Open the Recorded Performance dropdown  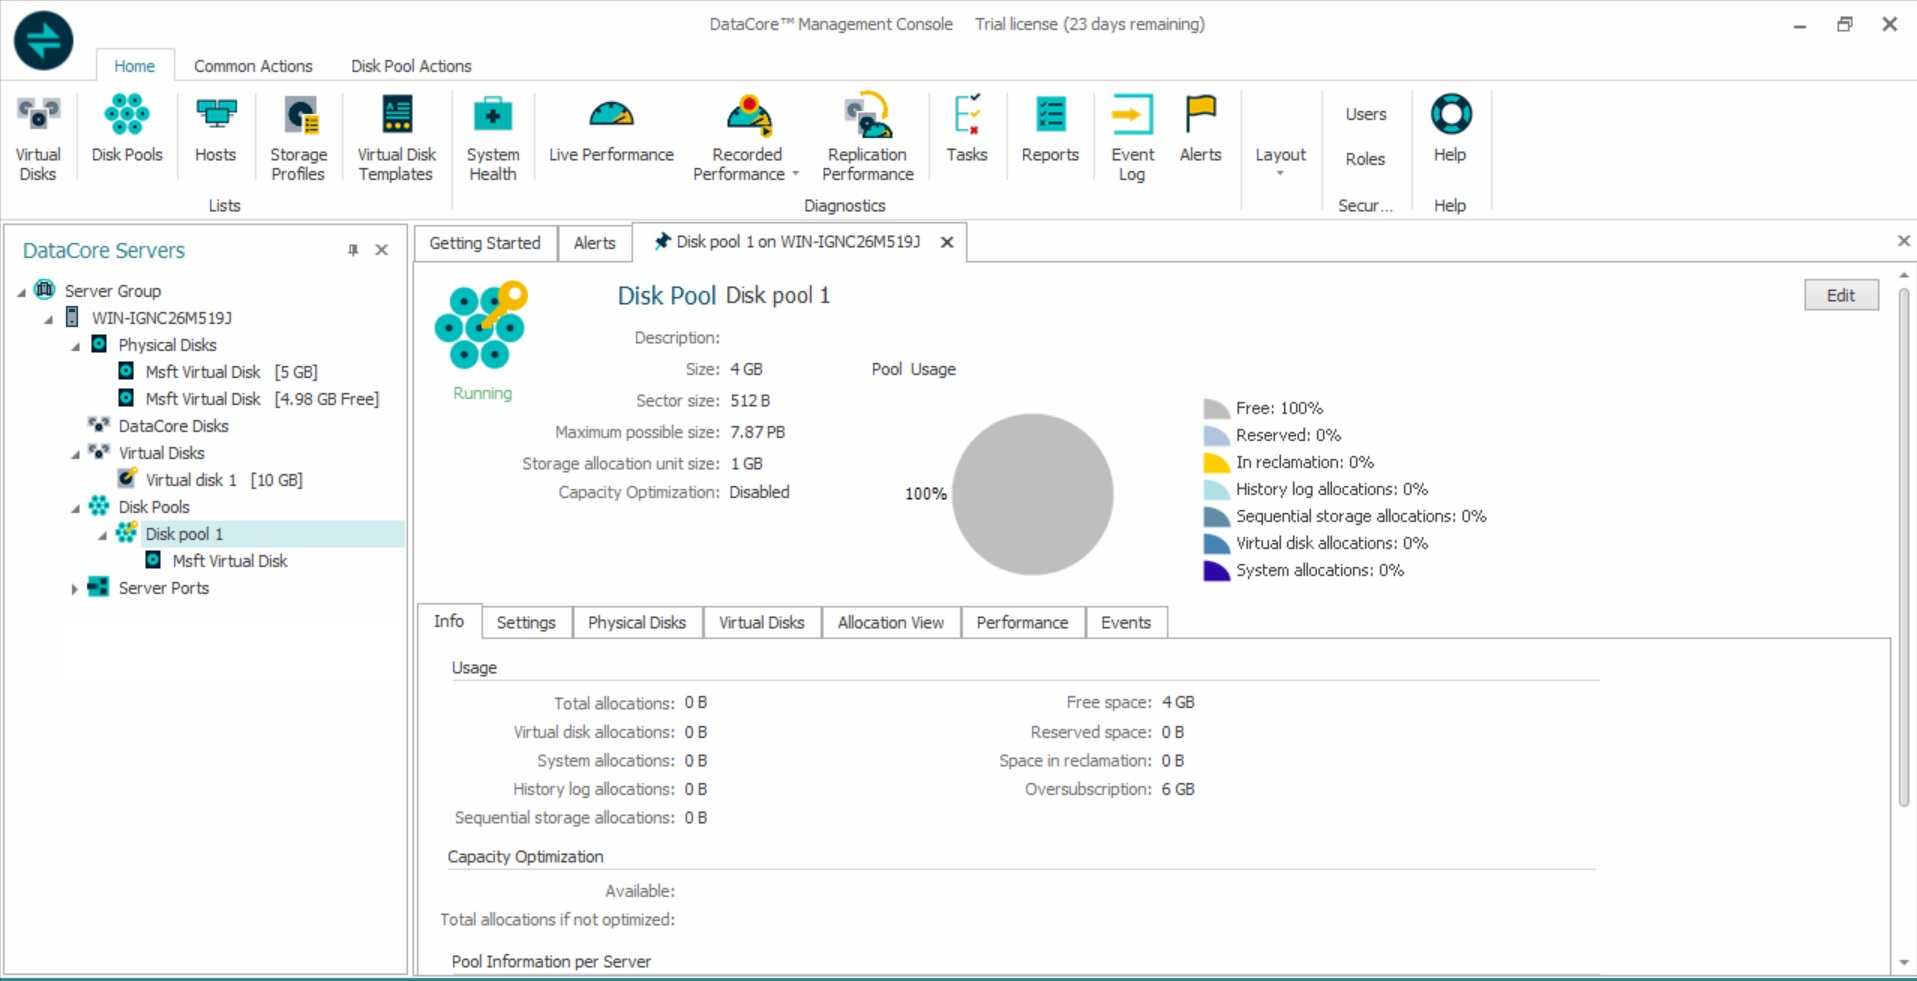[795, 172]
